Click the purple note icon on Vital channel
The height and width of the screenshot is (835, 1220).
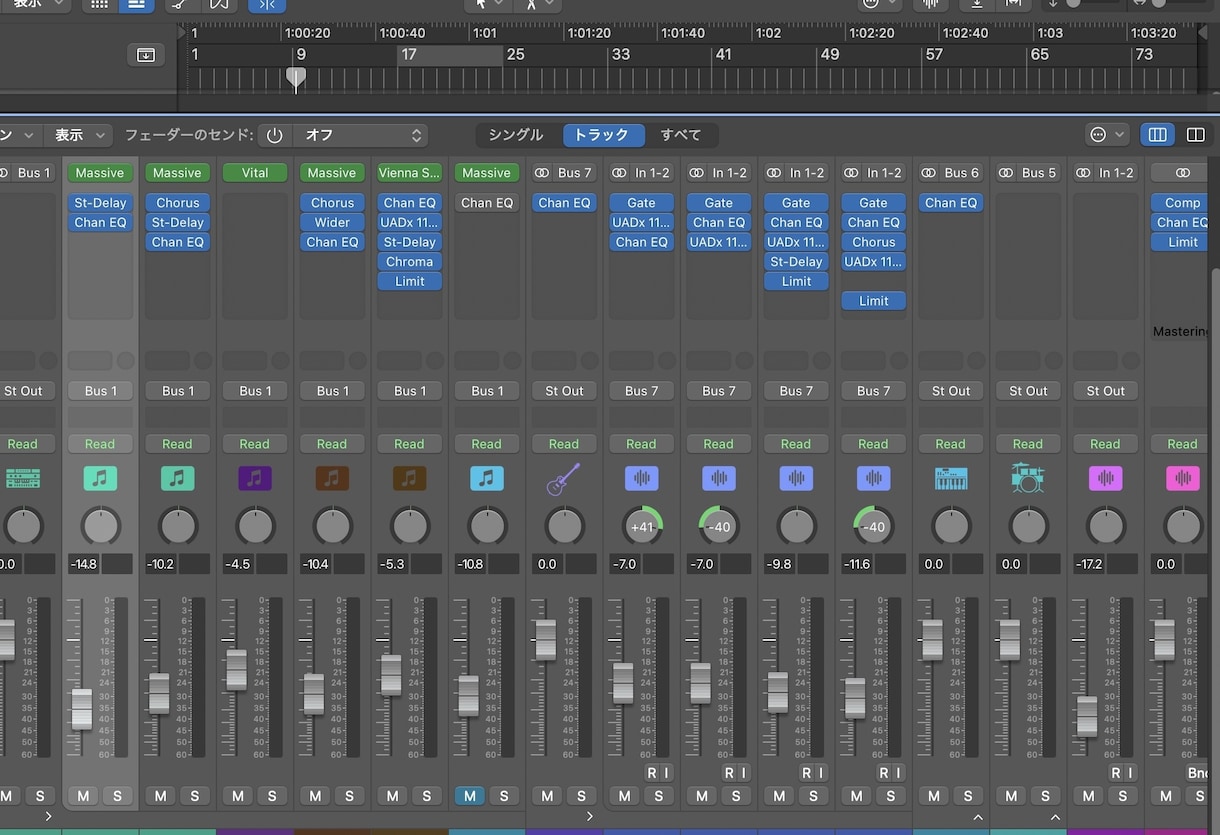pyautogui.click(x=255, y=479)
